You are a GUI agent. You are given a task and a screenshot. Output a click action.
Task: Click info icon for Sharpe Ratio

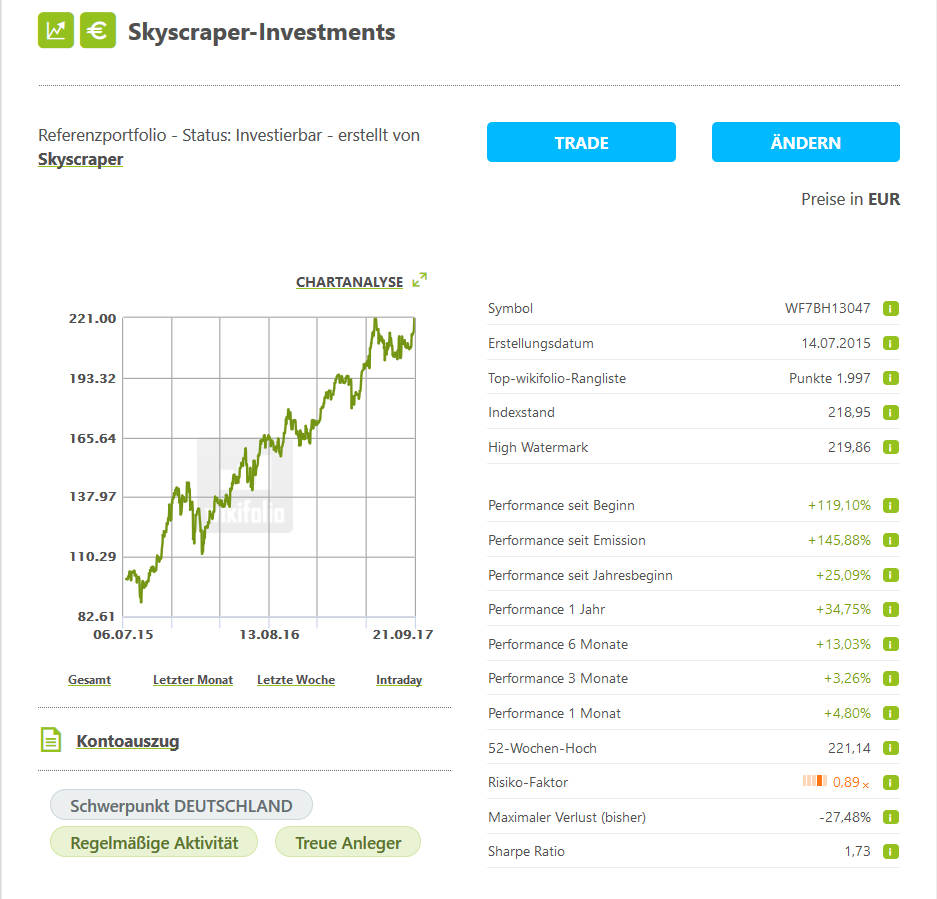click(x=891, y=852)
